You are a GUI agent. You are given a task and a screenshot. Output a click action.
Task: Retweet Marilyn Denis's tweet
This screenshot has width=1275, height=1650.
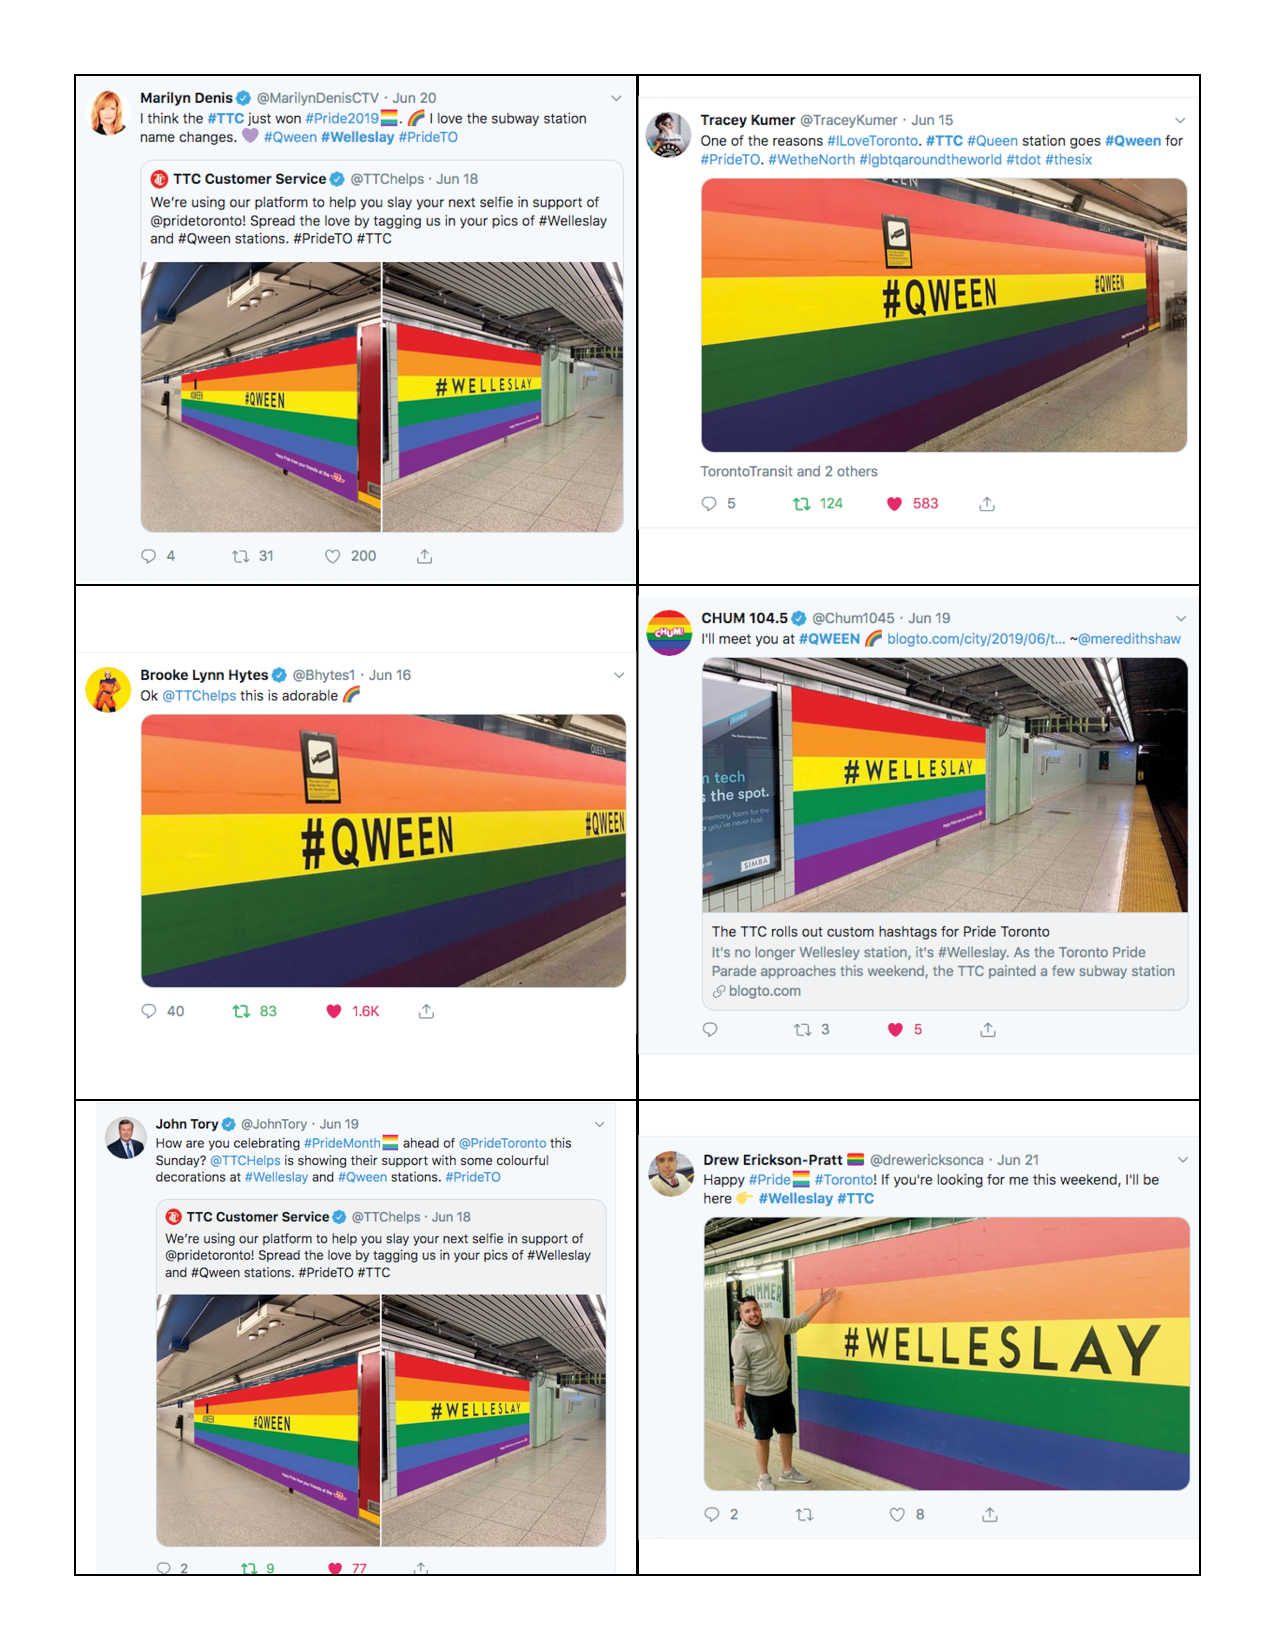click(x=241, y=556)
